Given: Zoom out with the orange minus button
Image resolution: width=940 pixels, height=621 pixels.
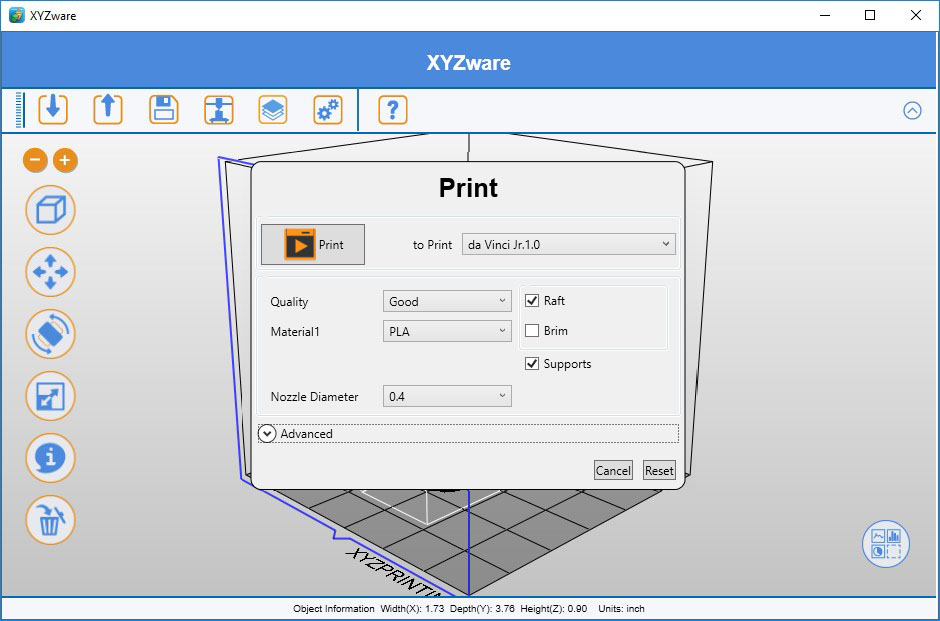Looking at the screenshot, I should (35, 160).
